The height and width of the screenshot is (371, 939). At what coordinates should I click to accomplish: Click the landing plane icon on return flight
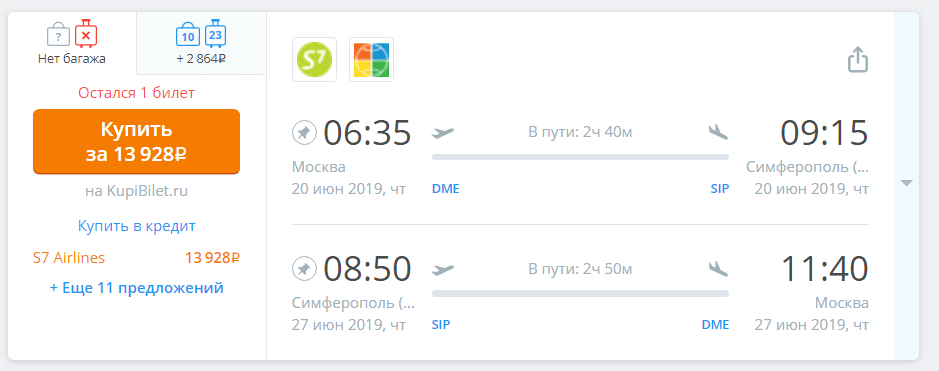pos(718,270)
